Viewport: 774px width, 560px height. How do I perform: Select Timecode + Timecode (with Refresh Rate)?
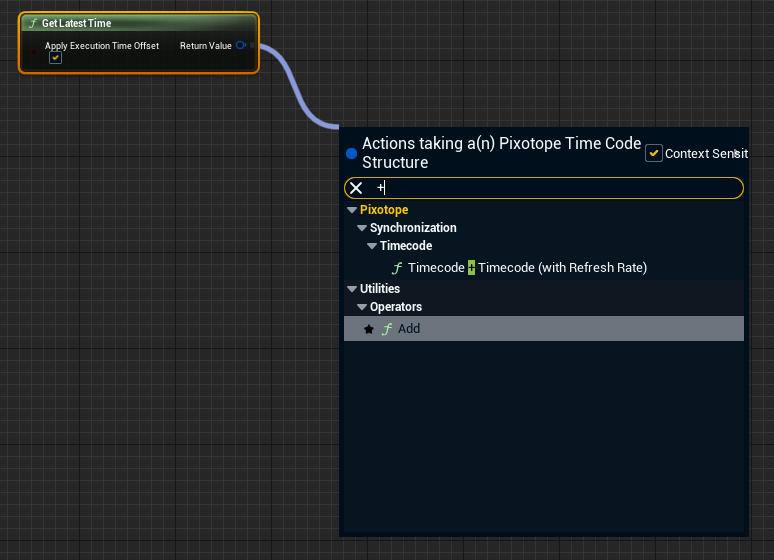[527, 268]
